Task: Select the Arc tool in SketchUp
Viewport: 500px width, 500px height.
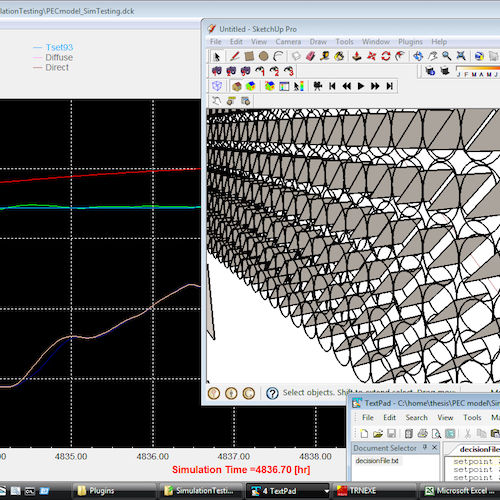Action: (x=278, y=56)
